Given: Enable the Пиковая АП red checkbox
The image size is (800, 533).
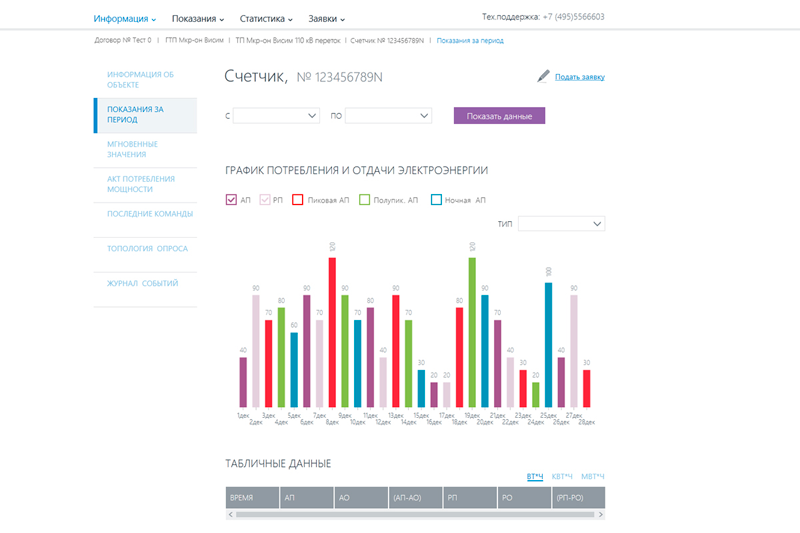Looking at the screenshot, I should 297,200.
